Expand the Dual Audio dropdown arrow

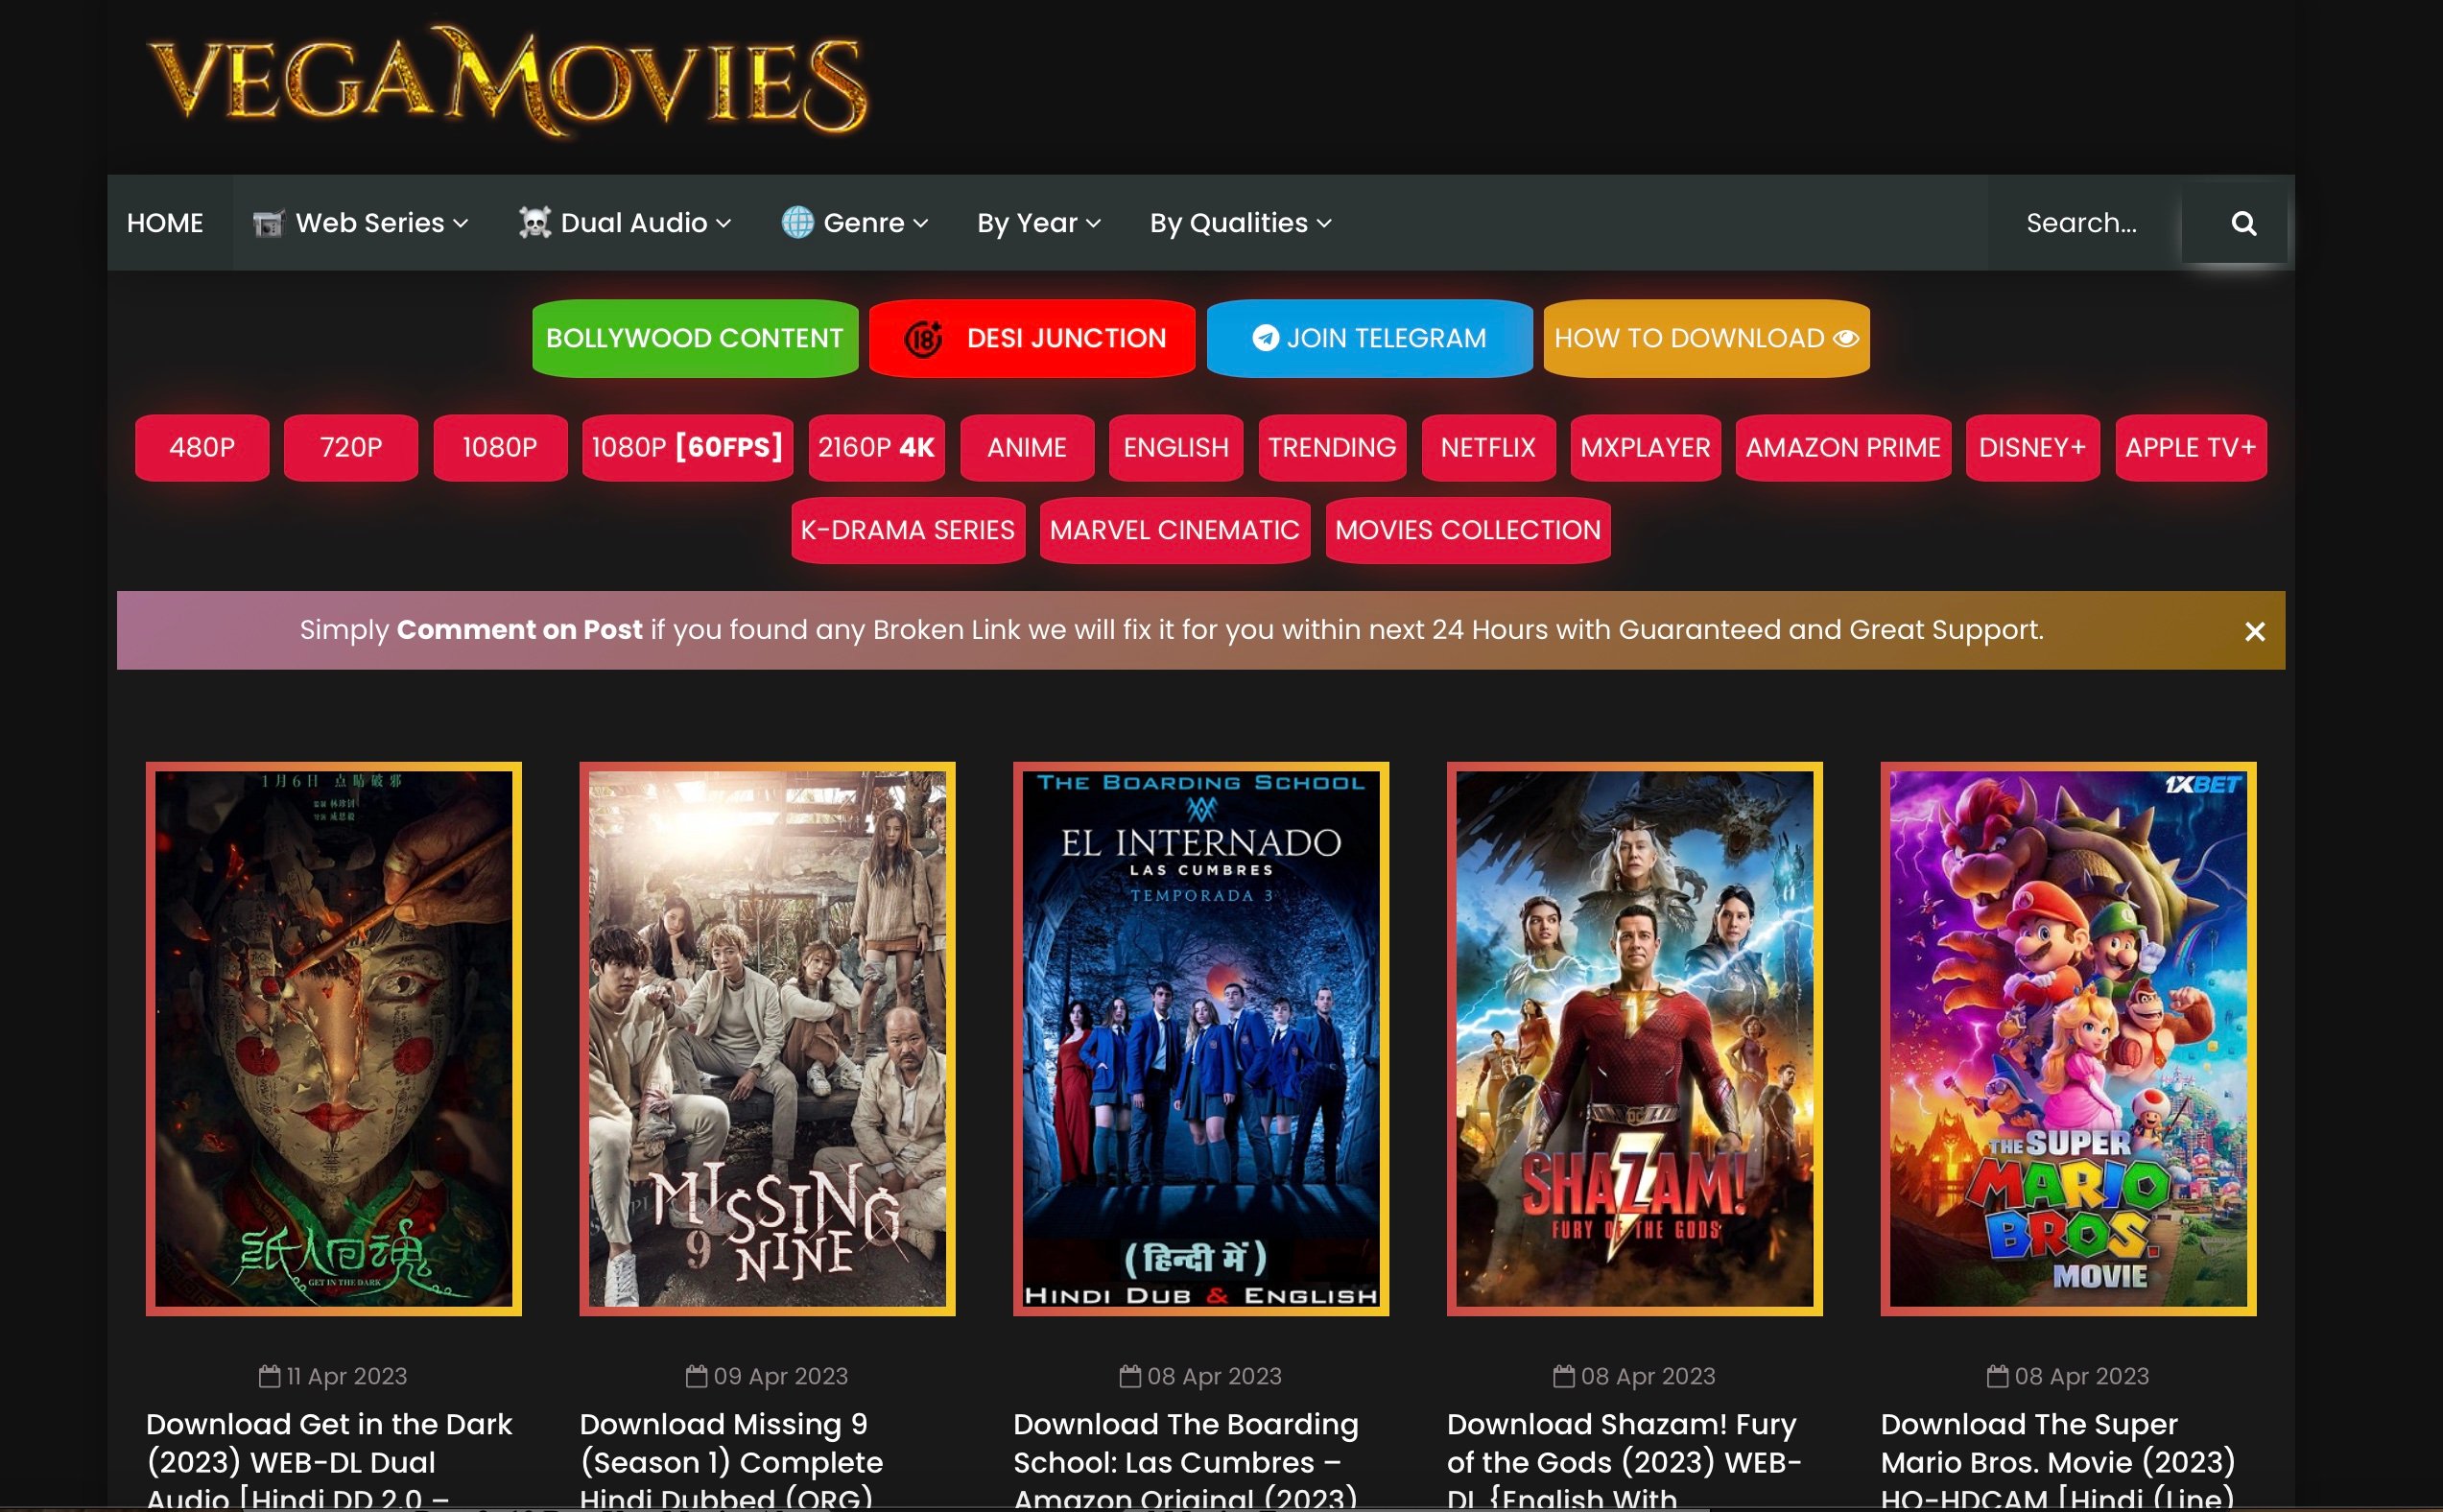pyautogui.click(x=724, y=224)
